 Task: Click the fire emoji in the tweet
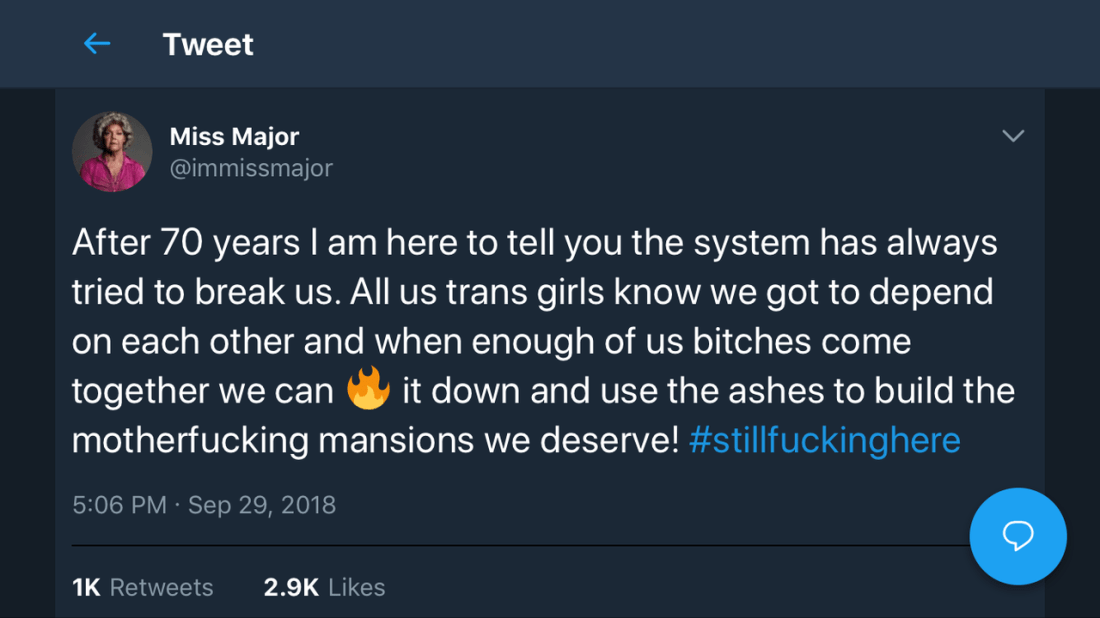point(368,390)
